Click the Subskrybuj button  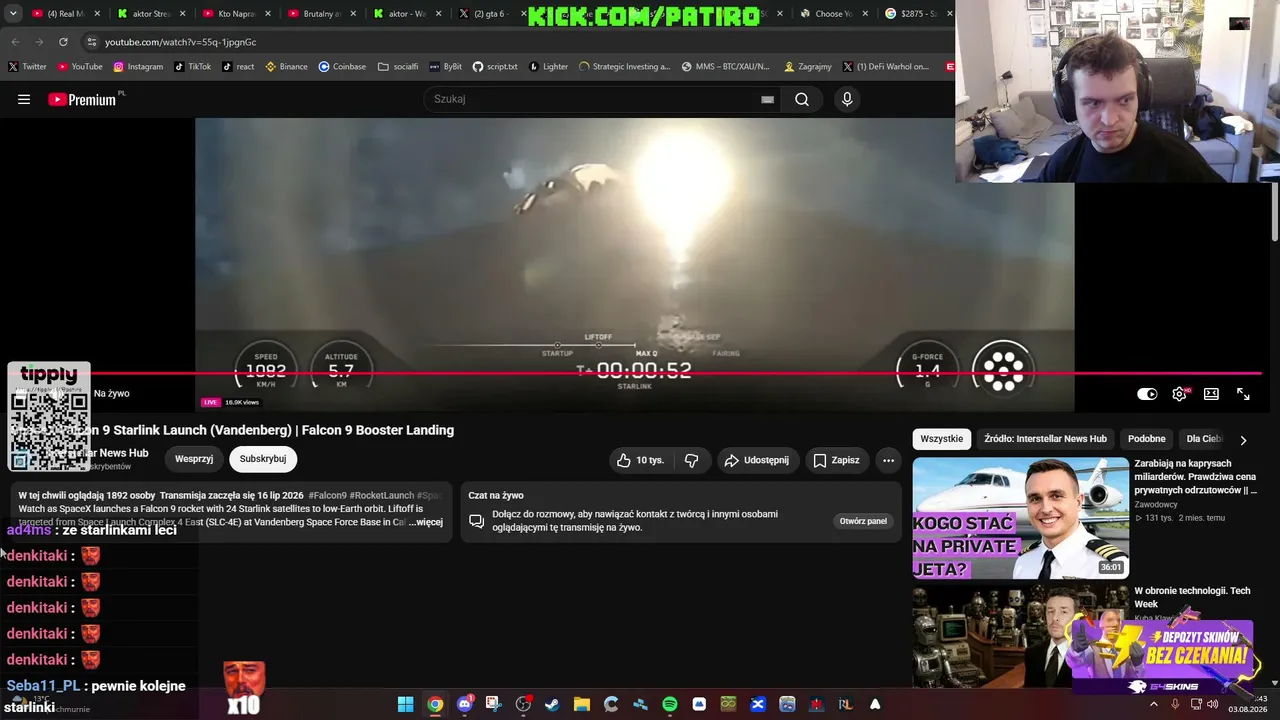(x=263, y=459)
